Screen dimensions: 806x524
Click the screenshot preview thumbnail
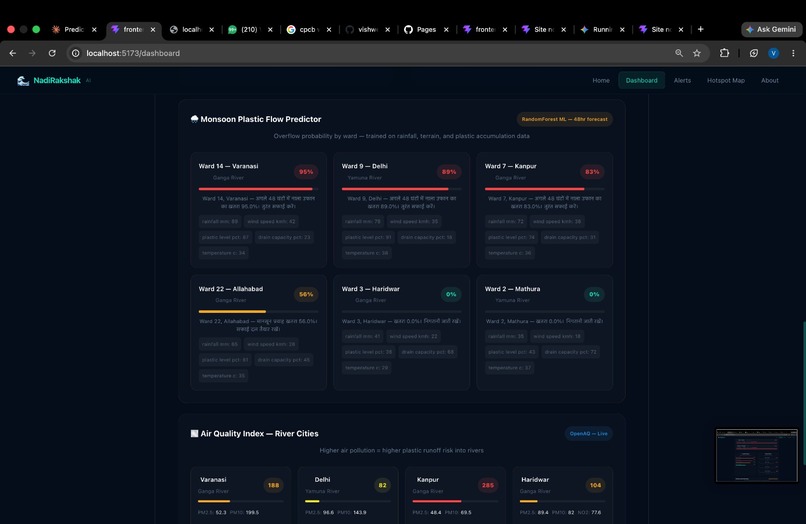click(757, 456)
